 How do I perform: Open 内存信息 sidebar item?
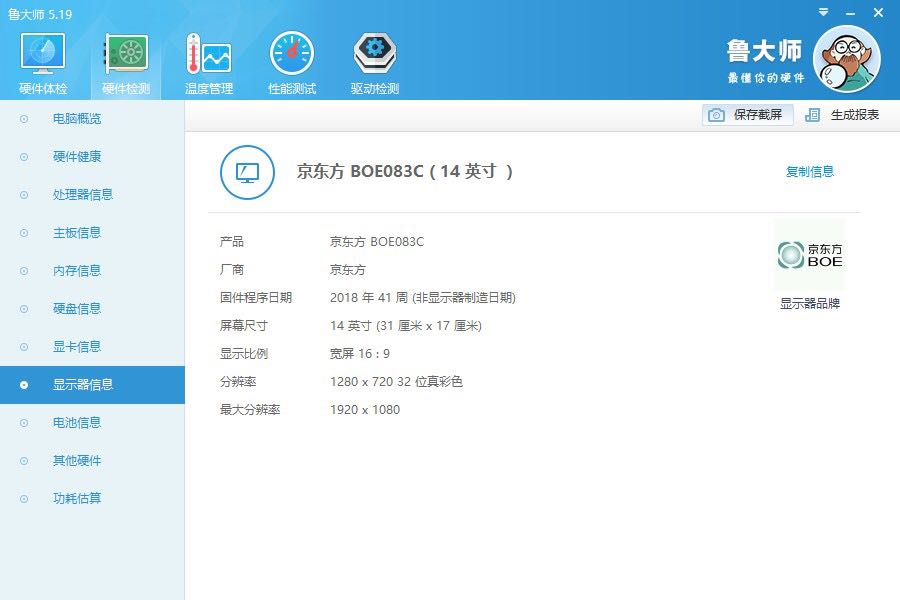[92, 270]
